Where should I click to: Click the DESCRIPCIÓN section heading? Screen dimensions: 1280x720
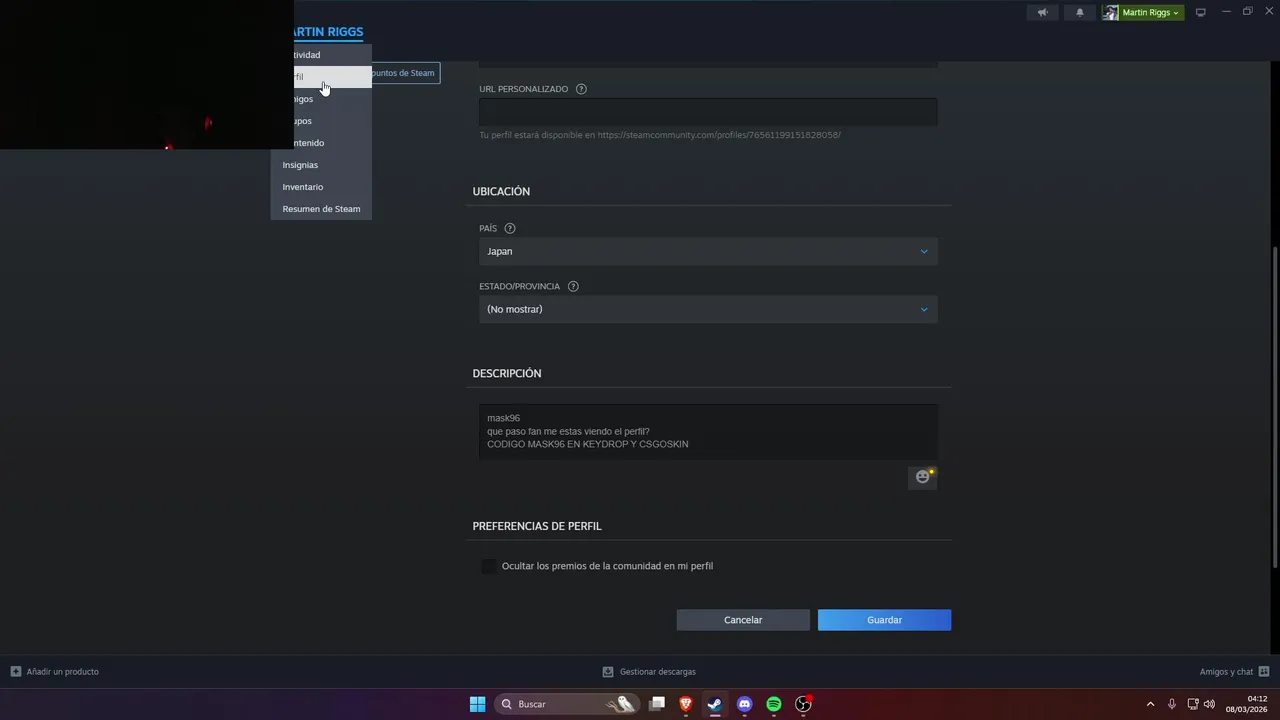507,373
